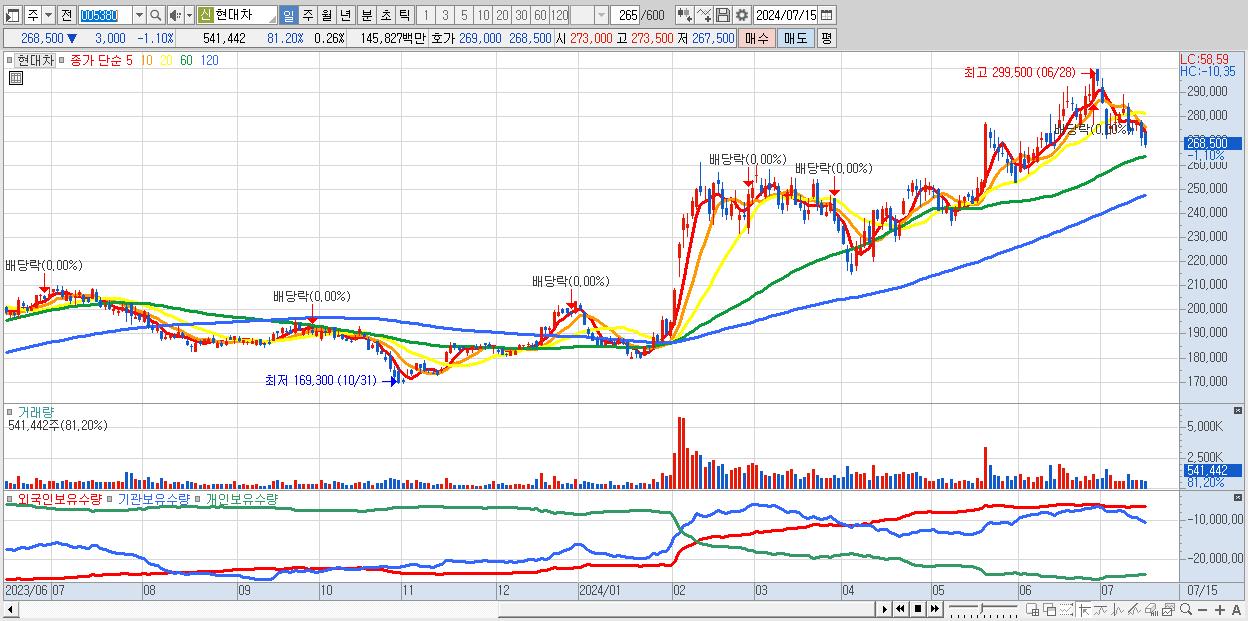The width and height of the screenshot is (1248, 621).
Task: Click the 외국인보유수량 legend label
Action: [59, 498]
